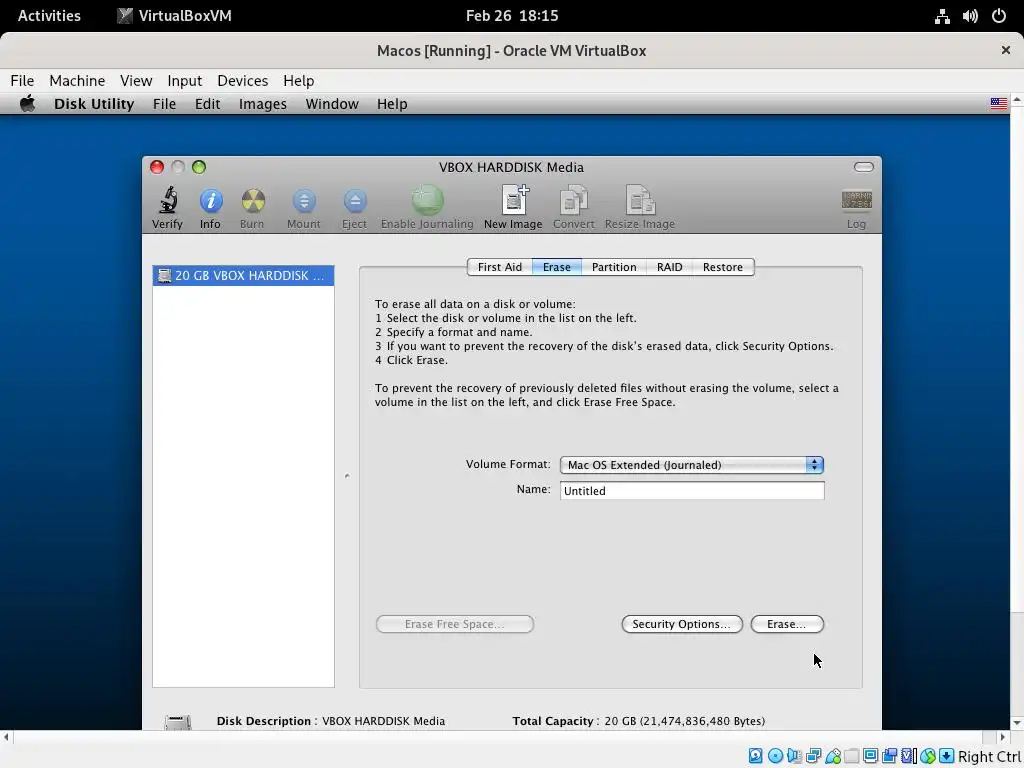
Task: Click the Burn disc icon
Action: pyautogui.click(x=253, y=200)
